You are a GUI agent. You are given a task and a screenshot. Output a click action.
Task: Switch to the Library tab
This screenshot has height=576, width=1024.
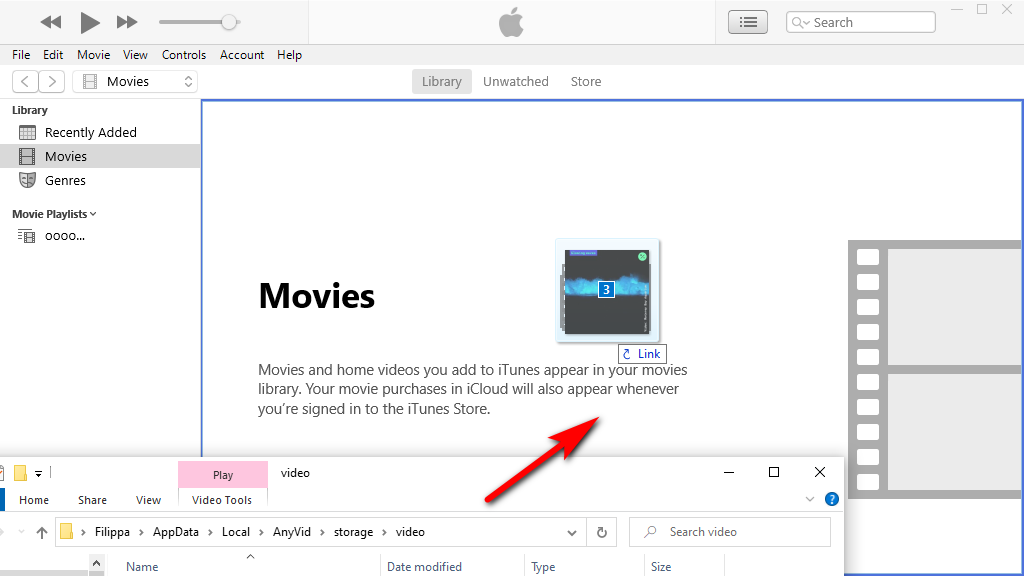tap(441, 82)
